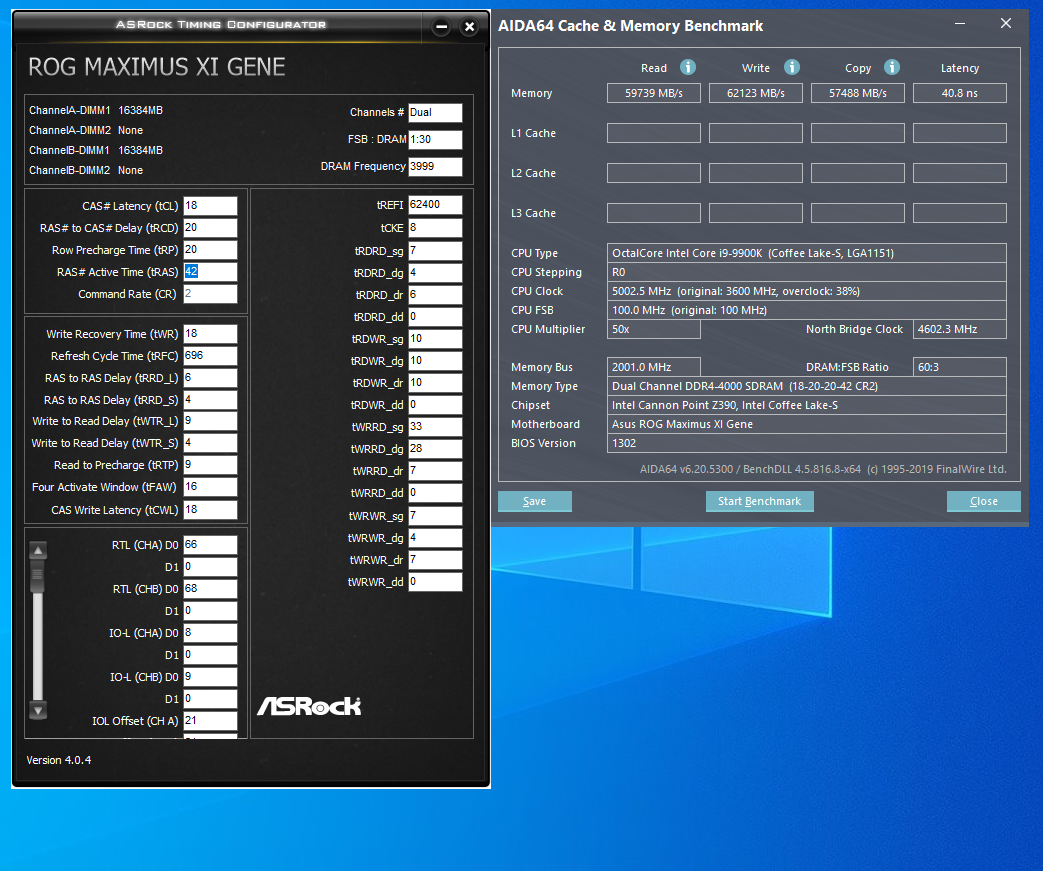
Task: Click the ASRock logo
Action: 309,706
